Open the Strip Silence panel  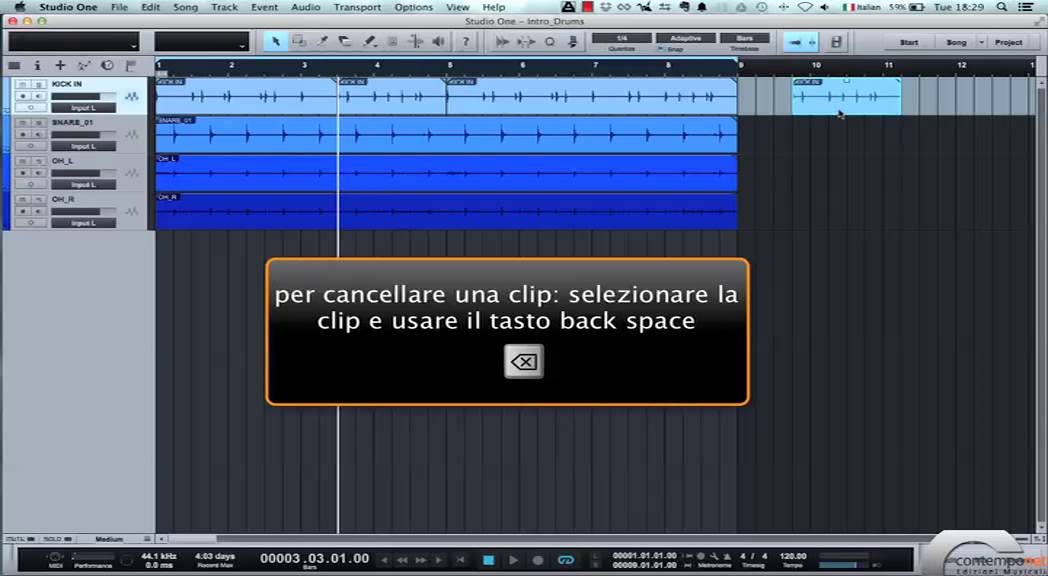526,41
